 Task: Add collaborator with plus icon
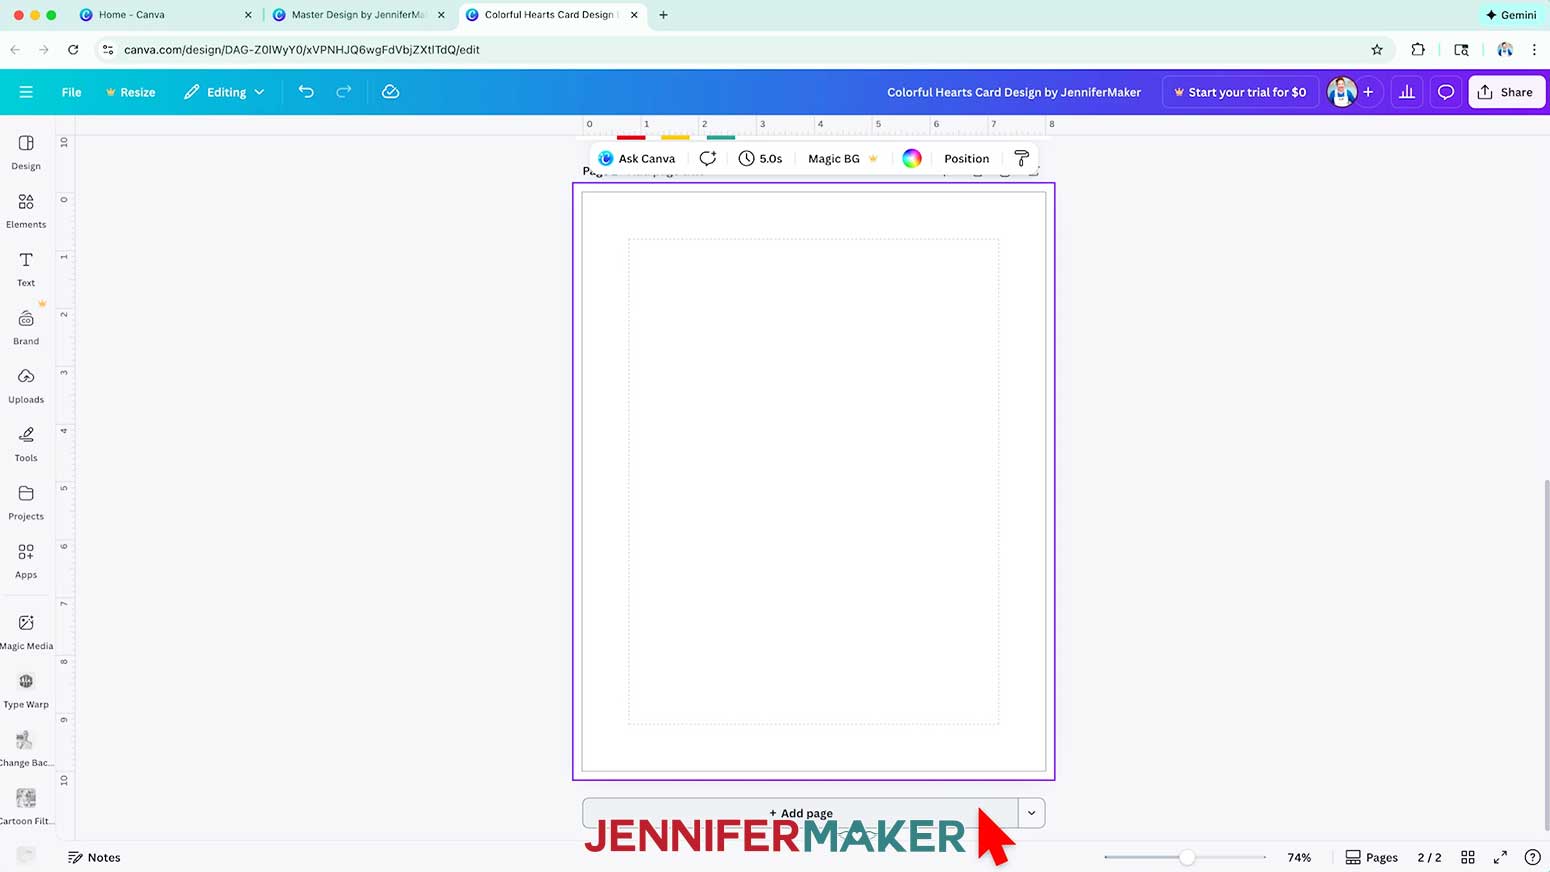point(1368,92)
